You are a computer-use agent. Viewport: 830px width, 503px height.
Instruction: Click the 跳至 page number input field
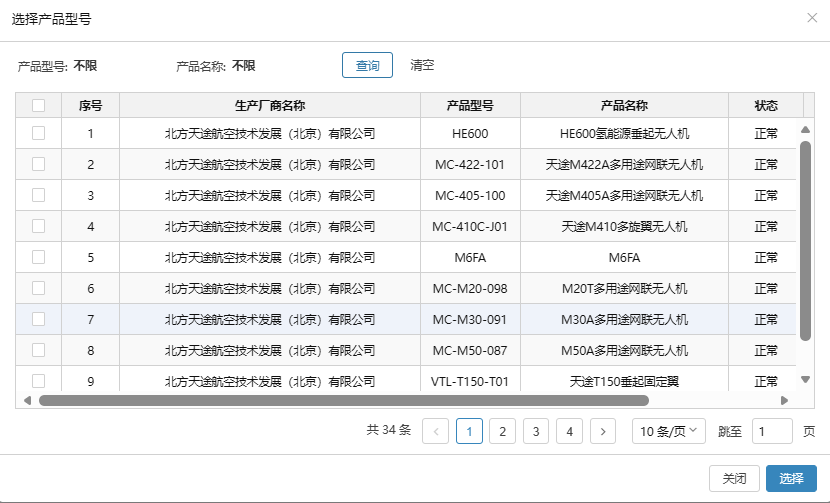772,431
